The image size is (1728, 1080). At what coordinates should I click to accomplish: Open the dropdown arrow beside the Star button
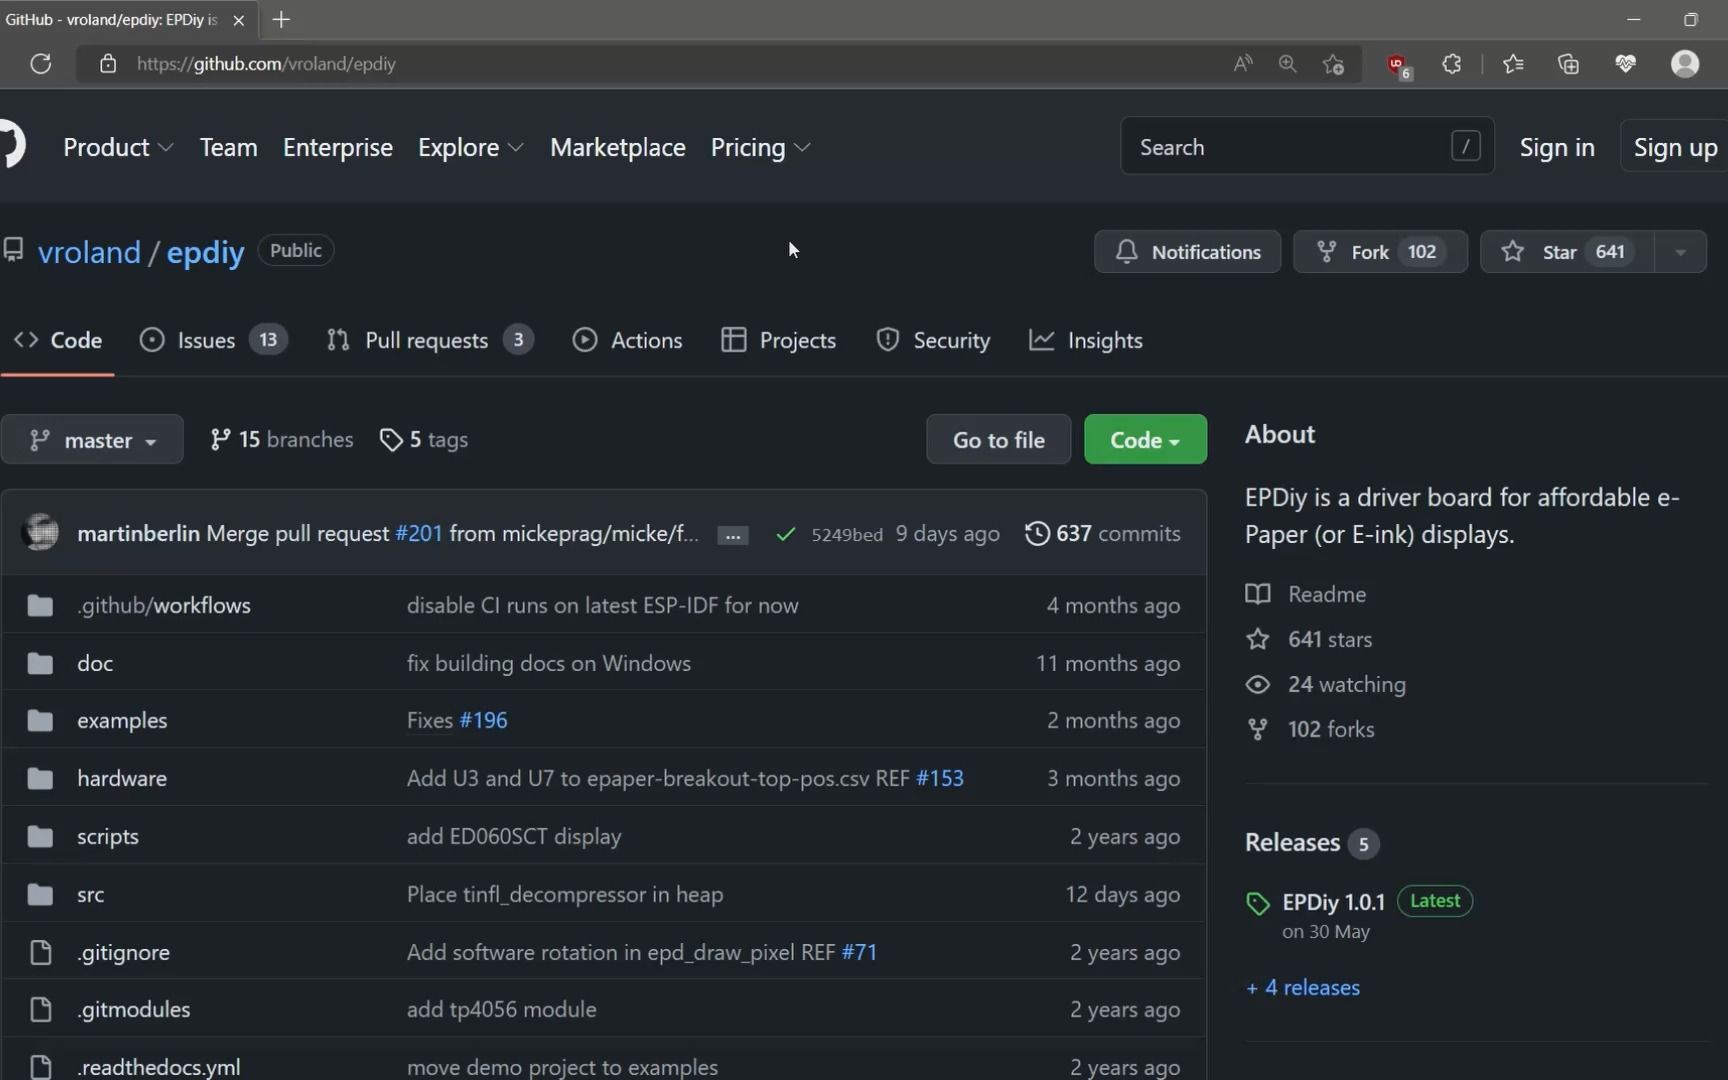[x=1680, y=252]
